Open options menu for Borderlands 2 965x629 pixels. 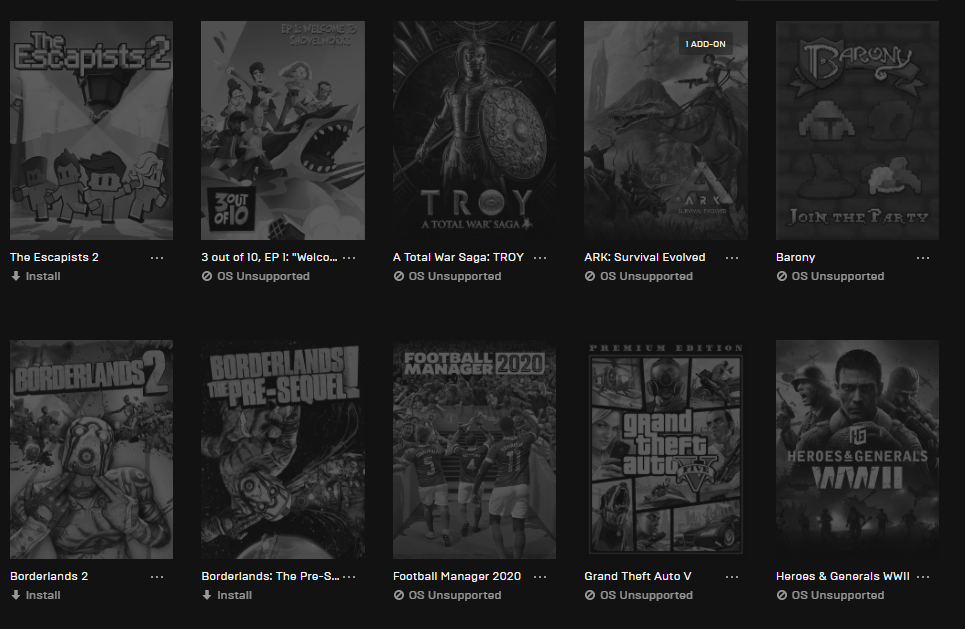coord(157,577)
